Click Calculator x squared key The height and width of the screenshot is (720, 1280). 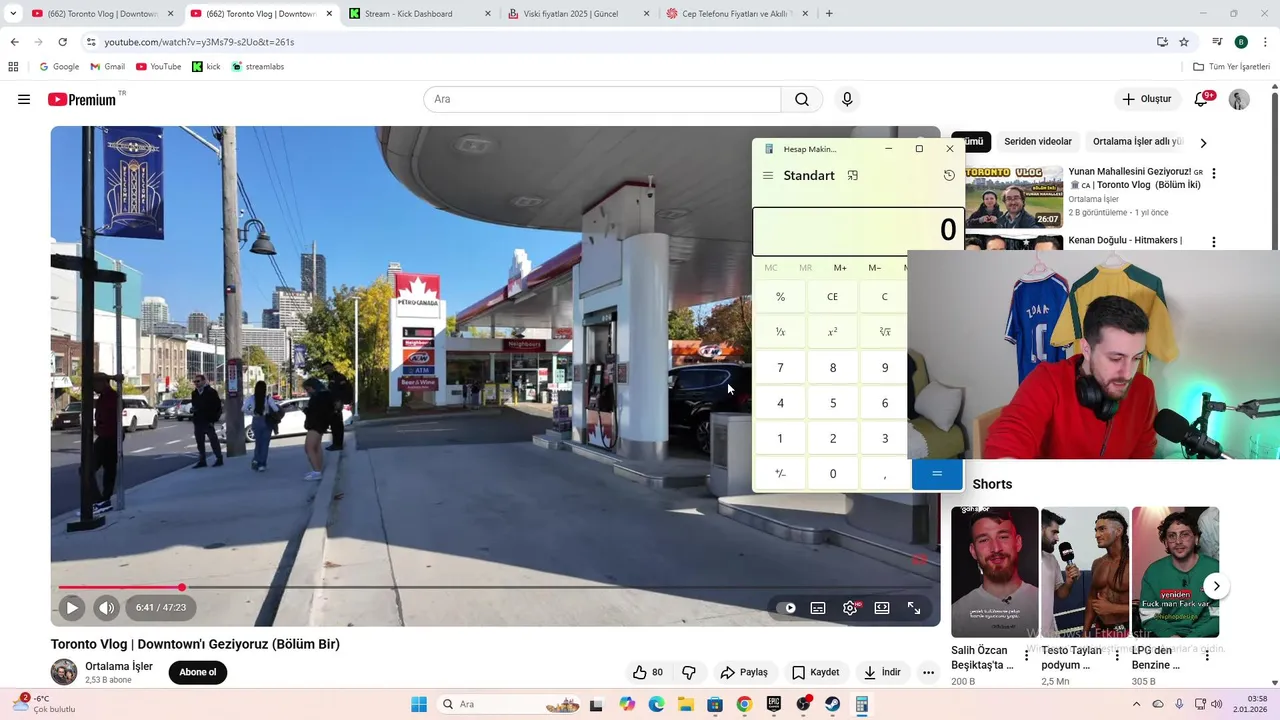832,332
